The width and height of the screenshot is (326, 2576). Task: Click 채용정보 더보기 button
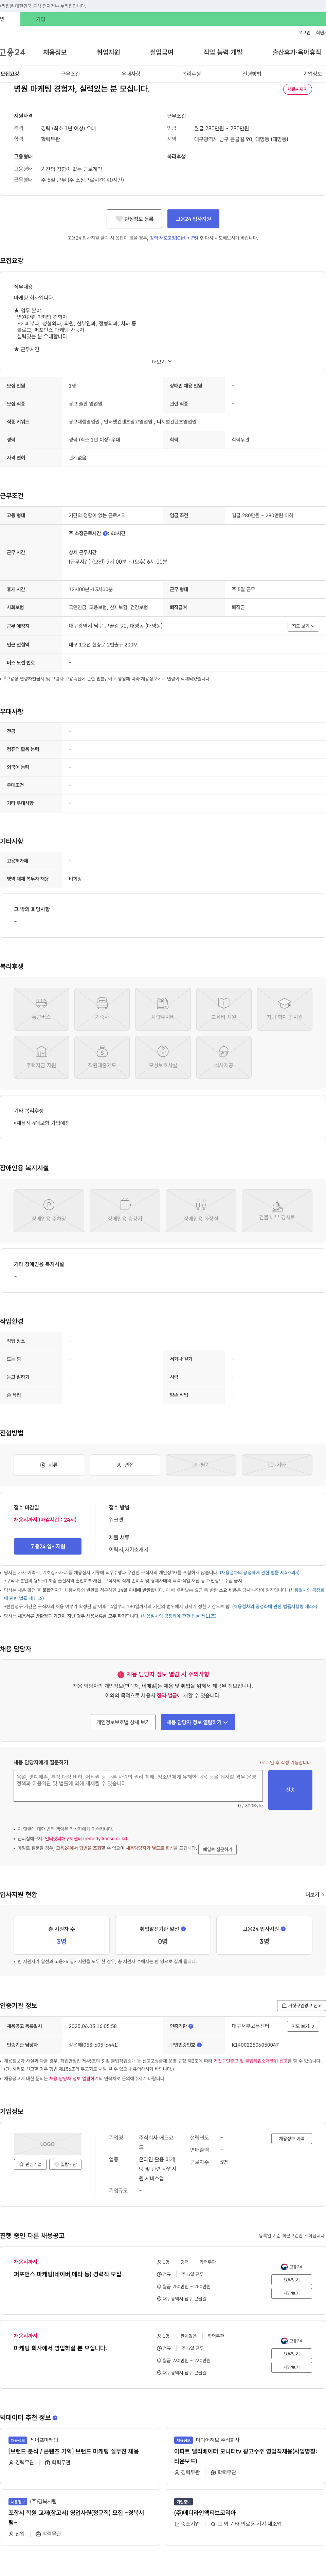291,2138
